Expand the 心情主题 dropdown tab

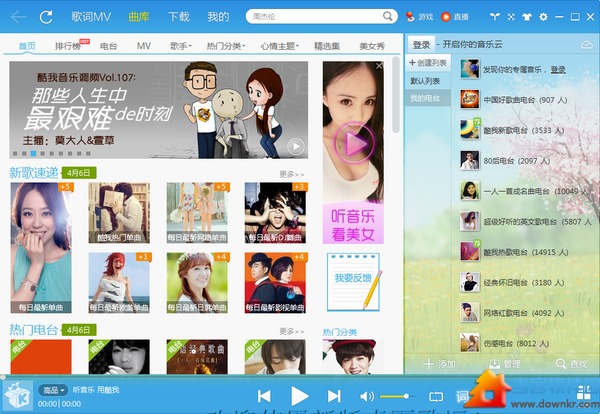click(279, 46)
